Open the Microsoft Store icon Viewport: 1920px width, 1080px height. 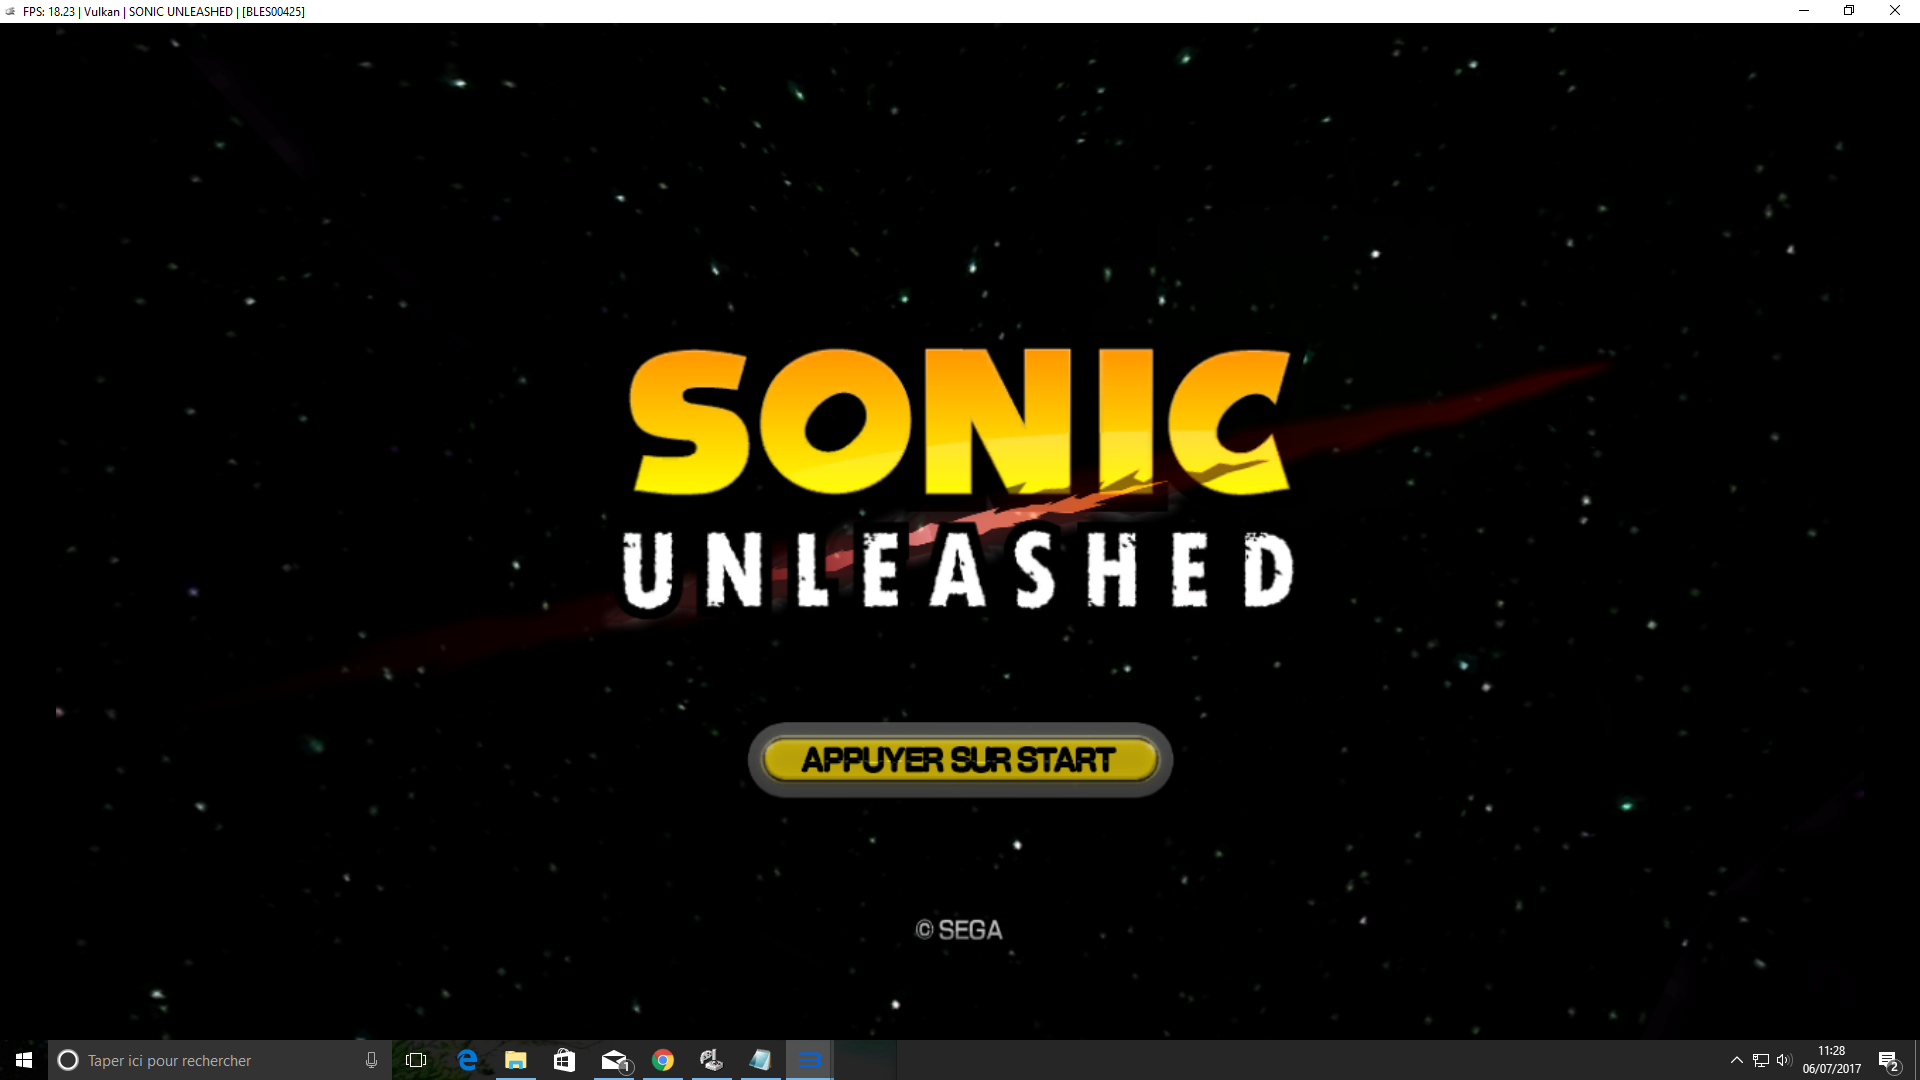click(x=564, y=1060)
